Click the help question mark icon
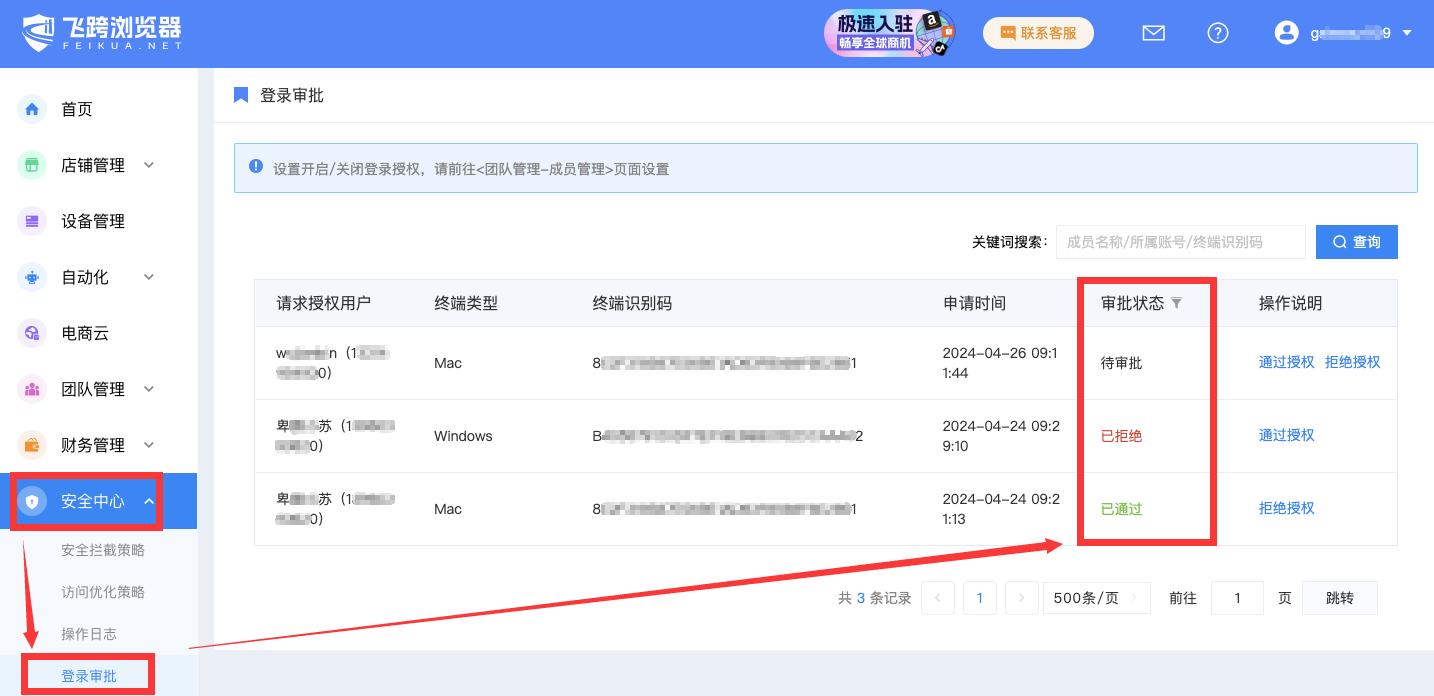Screen dimensions: 1434x696 1217,33
